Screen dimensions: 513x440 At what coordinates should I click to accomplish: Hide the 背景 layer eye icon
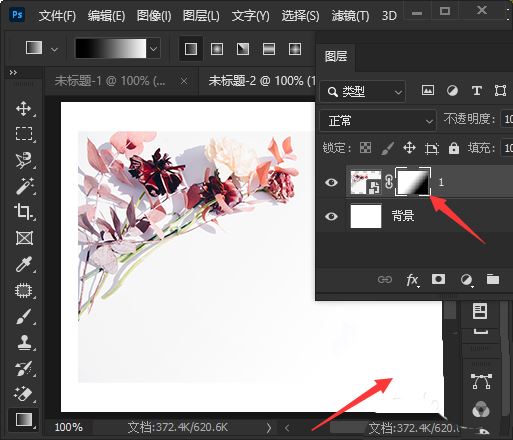(331, 217)
